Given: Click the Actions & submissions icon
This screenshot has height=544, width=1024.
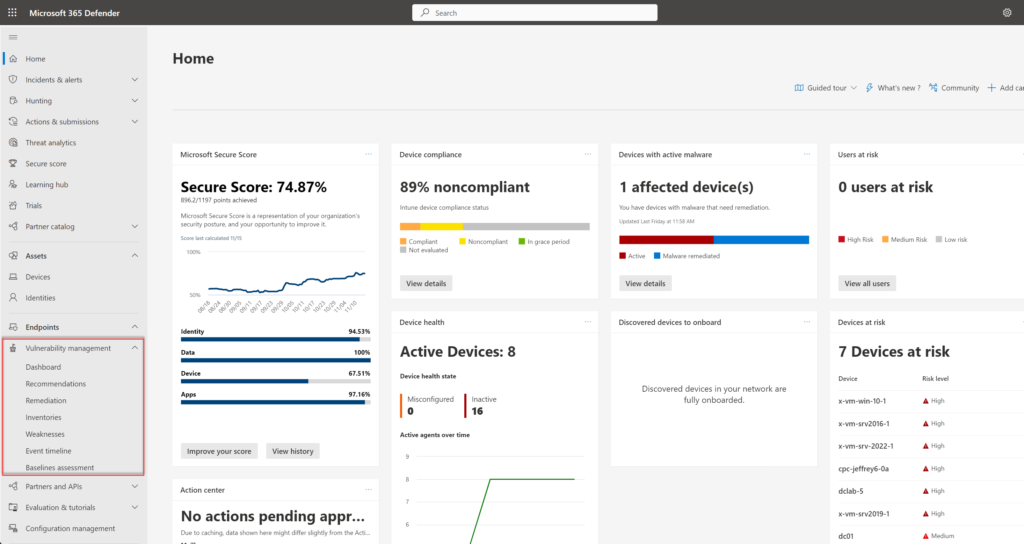Looking at the screenshot, I should pyautogui.click(x=13, y=121).
